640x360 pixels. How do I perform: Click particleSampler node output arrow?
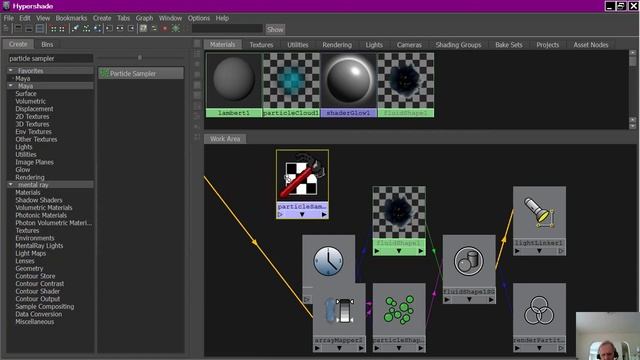tap(324, 215)
